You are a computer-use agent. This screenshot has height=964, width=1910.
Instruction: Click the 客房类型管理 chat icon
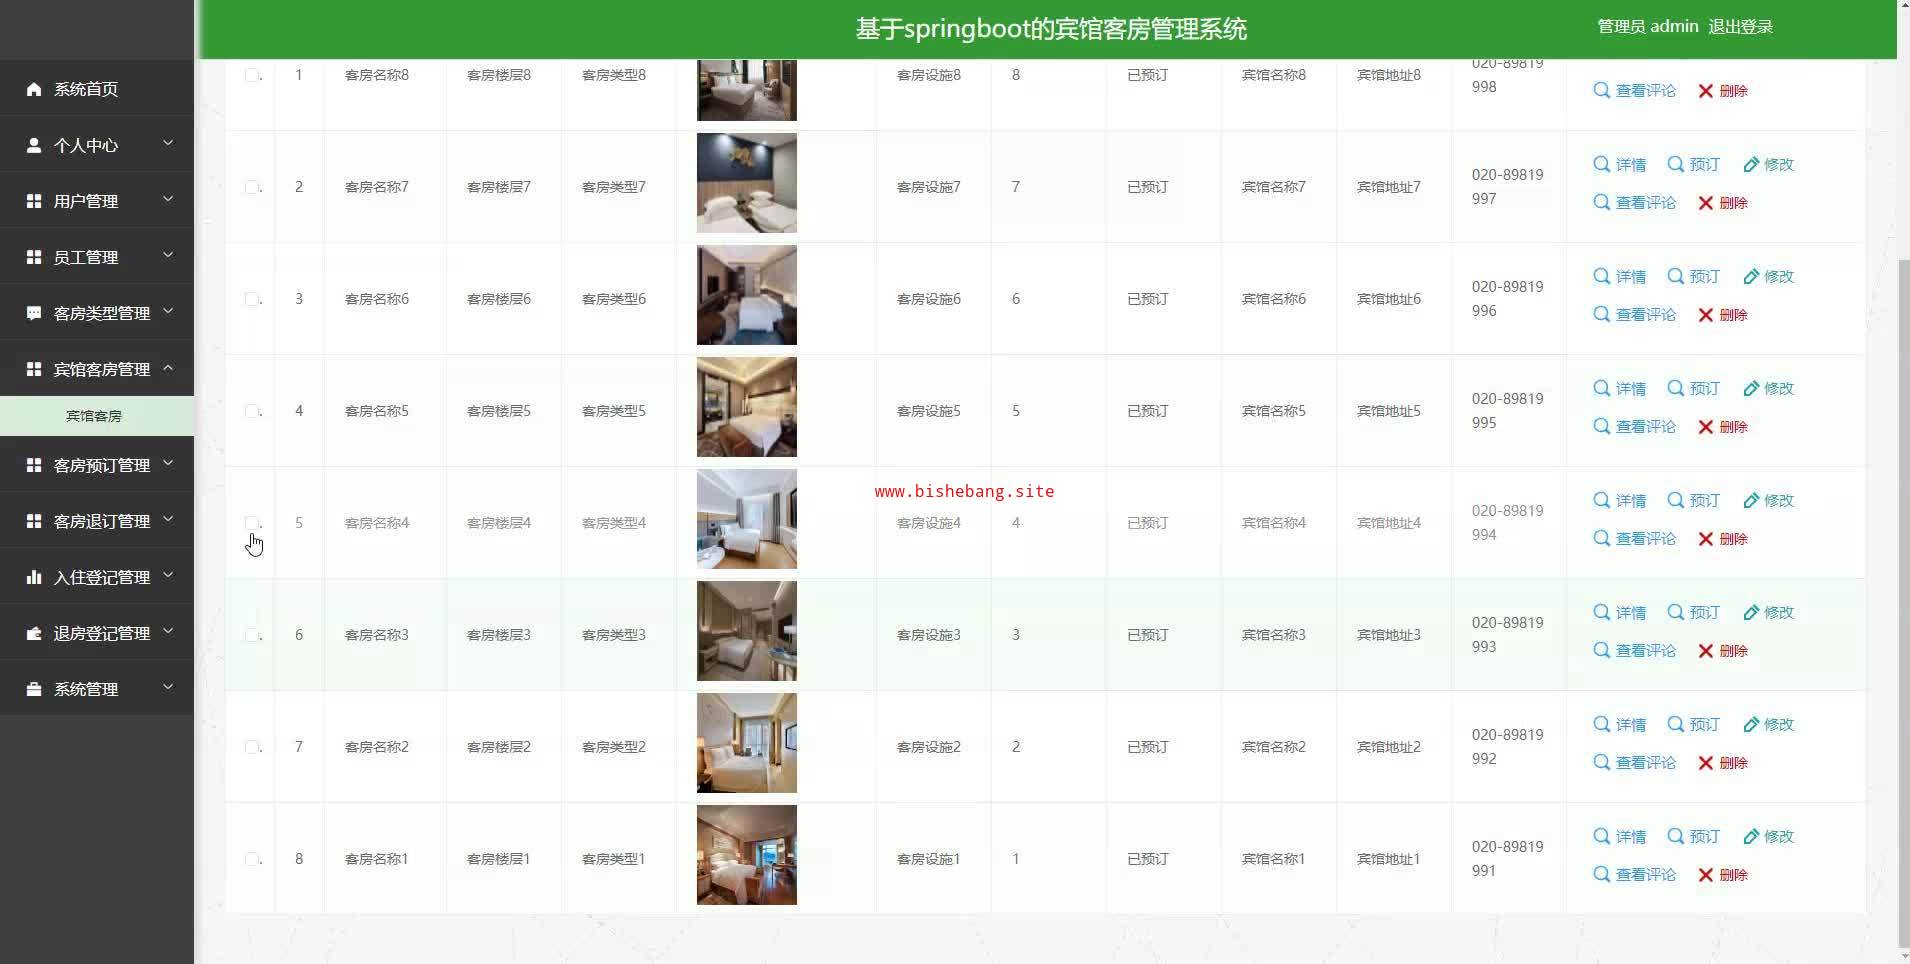pos(34,313)
